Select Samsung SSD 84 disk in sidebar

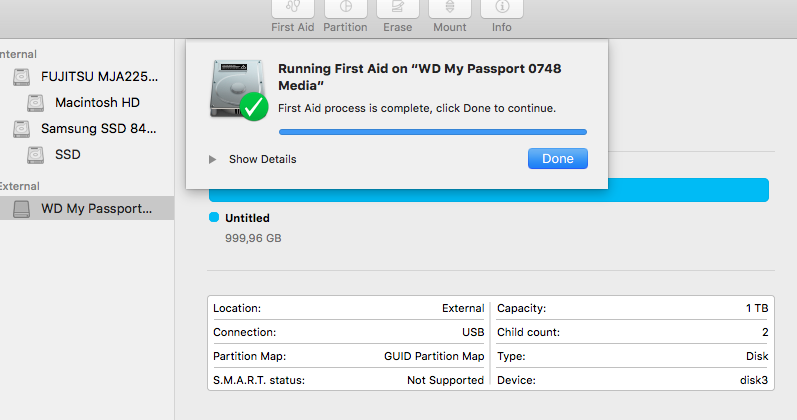pos(99,129)
